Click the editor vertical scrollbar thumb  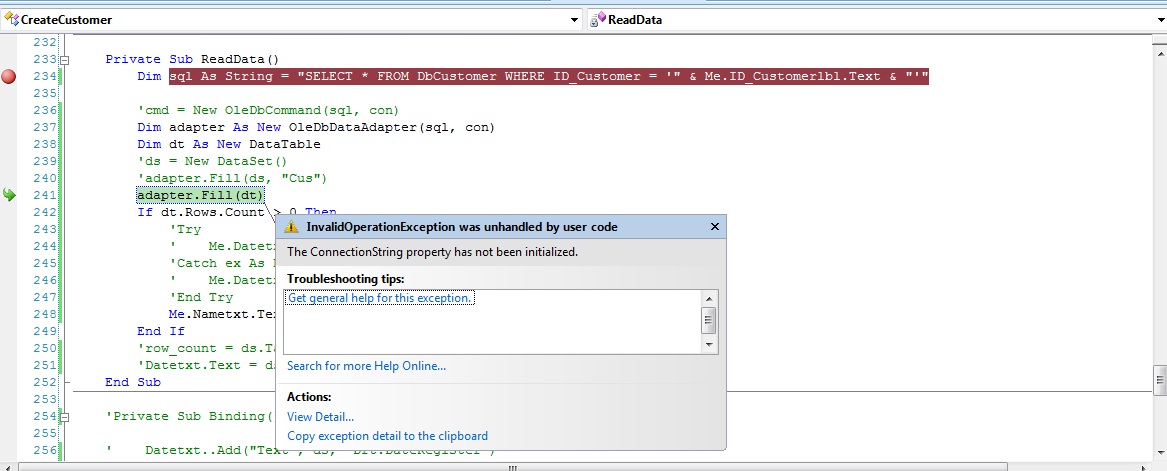coord(1160,382)
